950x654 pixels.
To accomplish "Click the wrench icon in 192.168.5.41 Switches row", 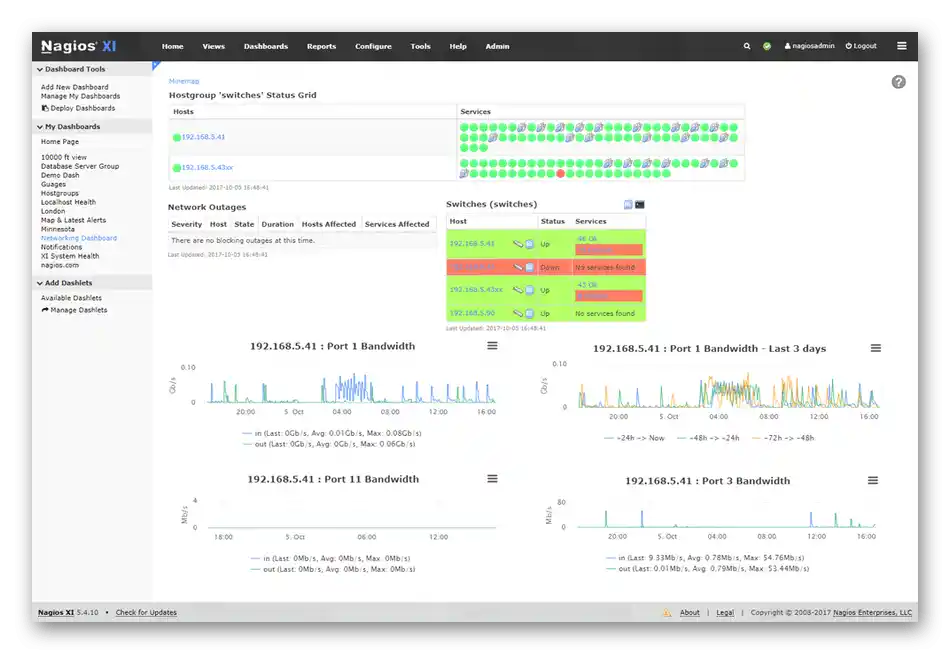I will (518, 244).
